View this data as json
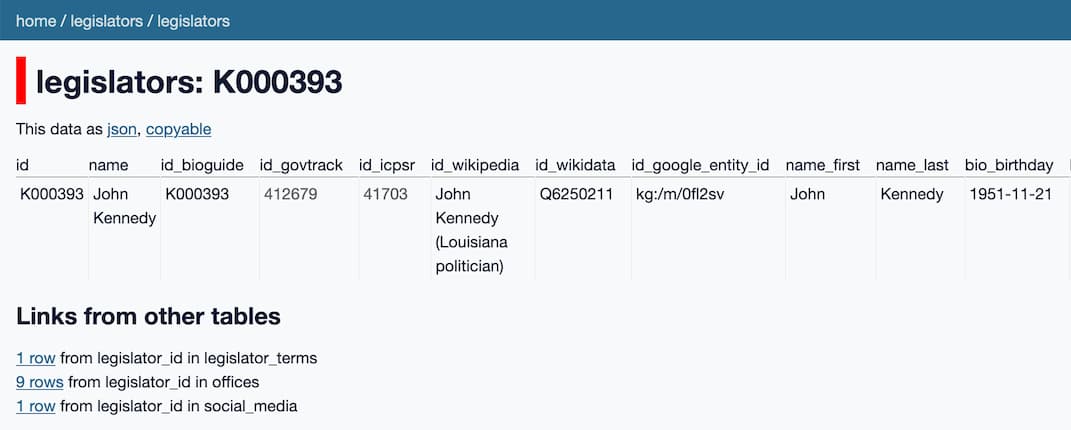The height and width of the screenshot is (430, 1071). [x=122, y=129]
